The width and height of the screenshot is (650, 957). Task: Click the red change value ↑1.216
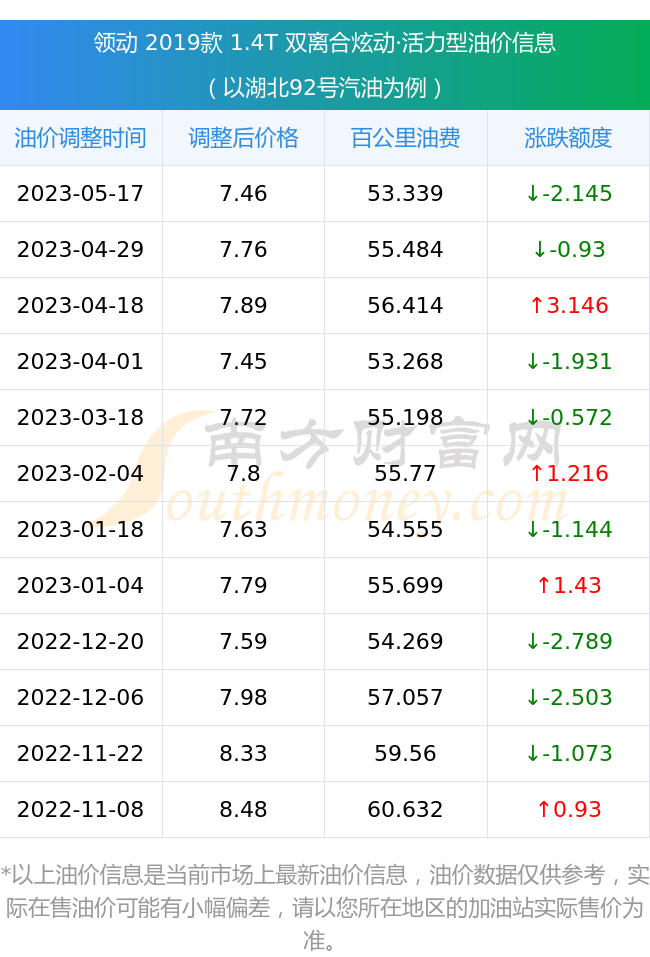[x=569, y=474]
